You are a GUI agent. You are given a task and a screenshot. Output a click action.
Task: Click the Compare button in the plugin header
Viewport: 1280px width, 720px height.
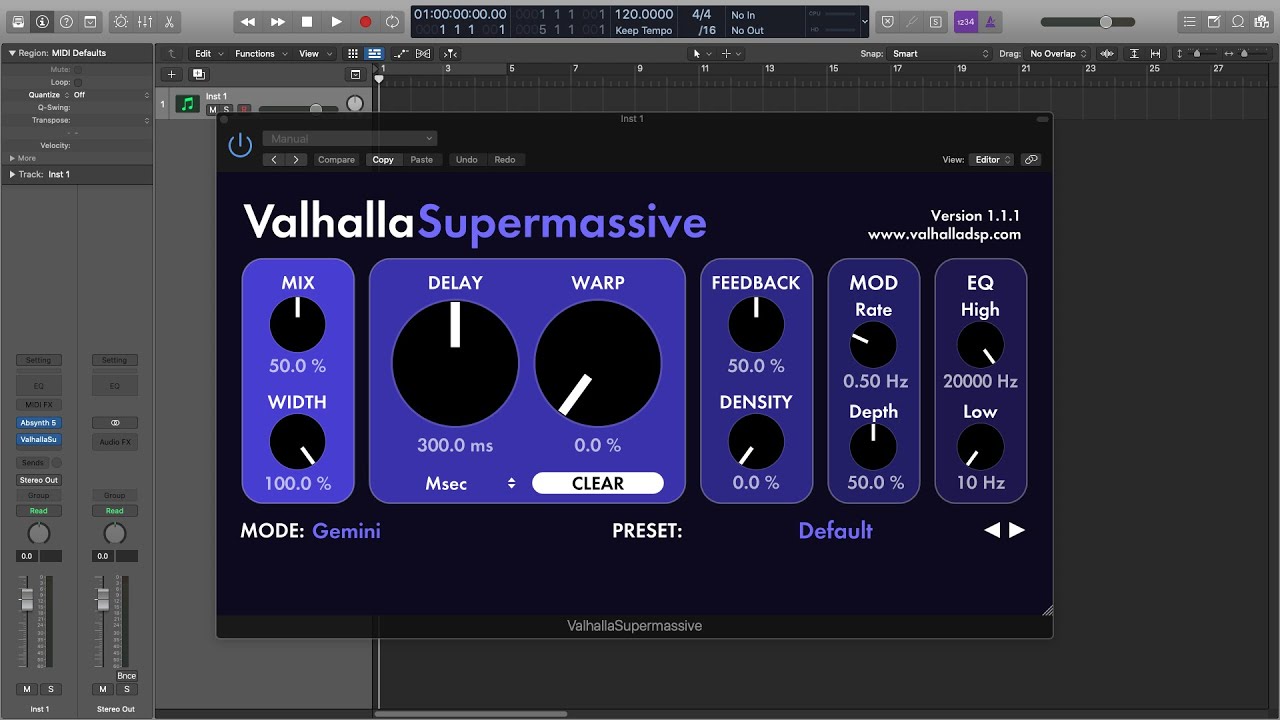(x=336, y=160)
